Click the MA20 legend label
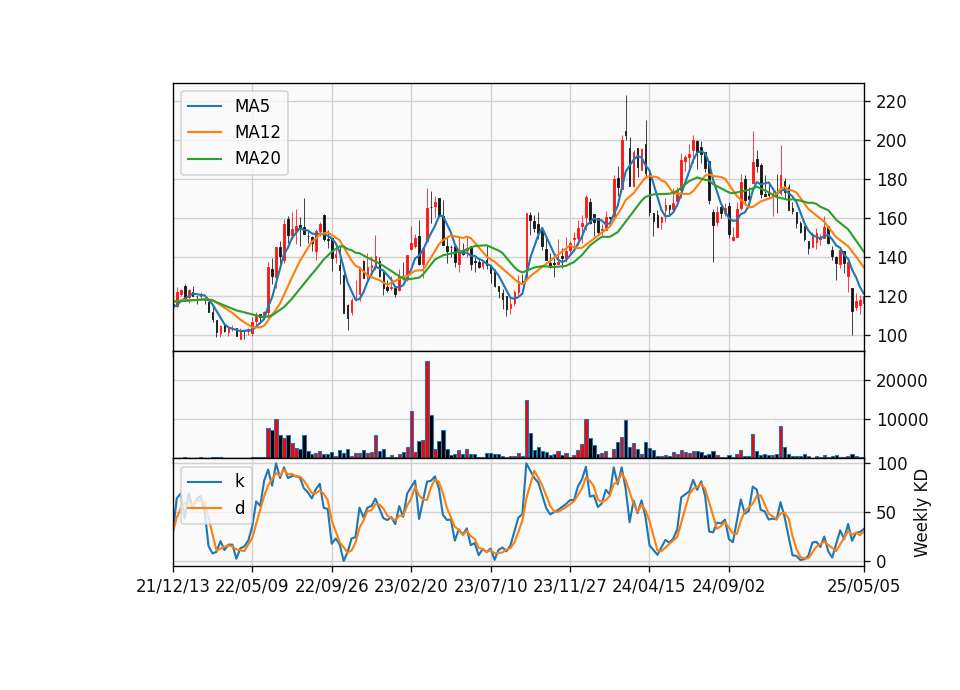Screen dimensions: 960x690 [257, 158]
